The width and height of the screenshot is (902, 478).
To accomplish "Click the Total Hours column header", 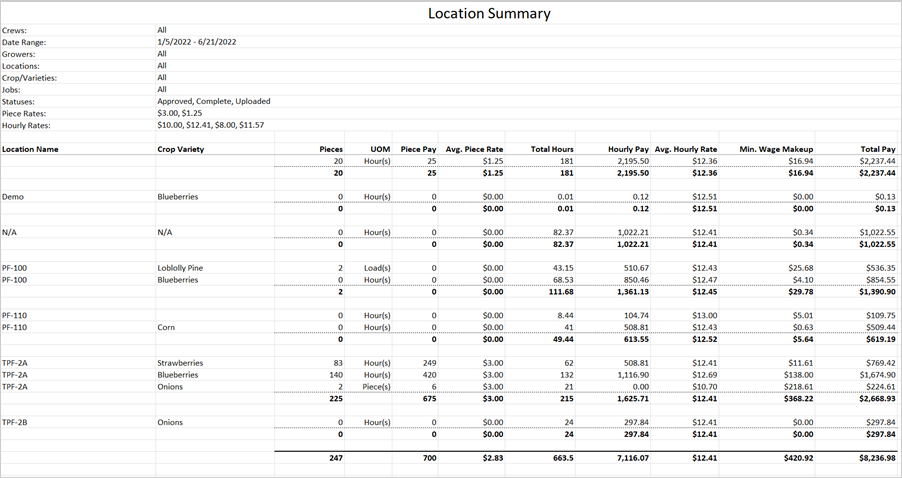I will click(552, 149).
